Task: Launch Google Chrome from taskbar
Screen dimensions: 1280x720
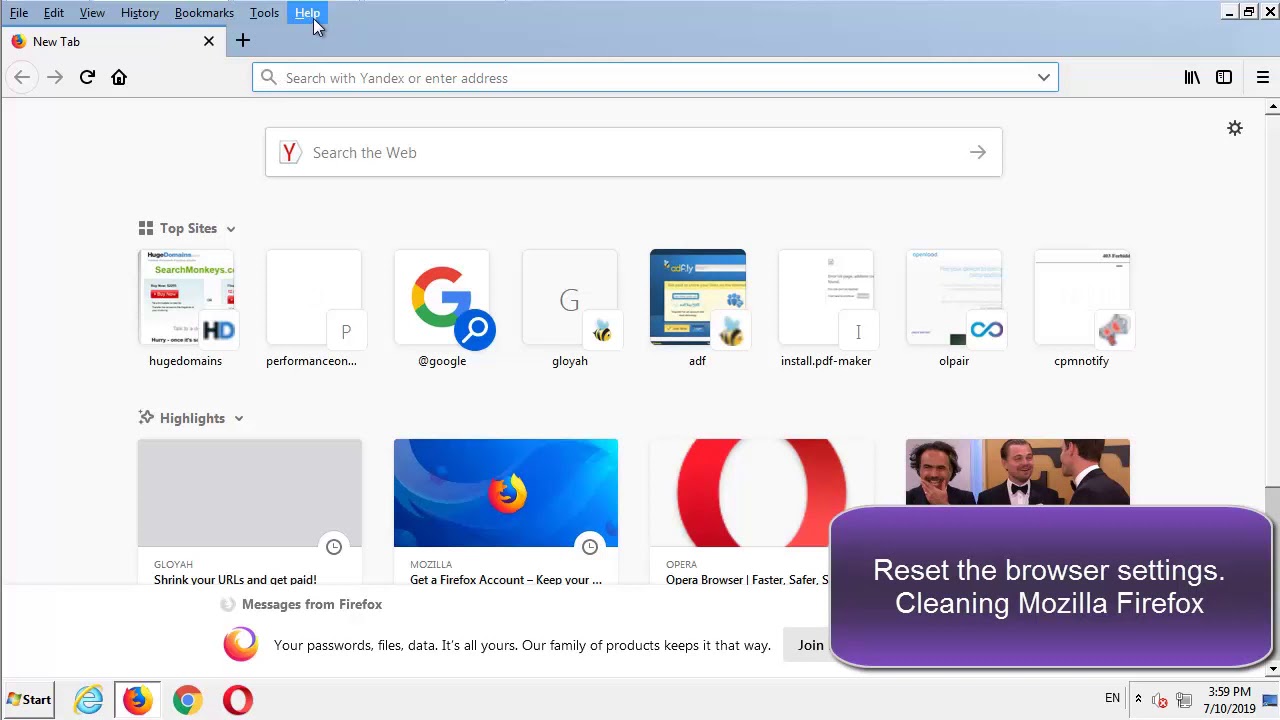Action: pyautogui.click(x=187, y=700)
